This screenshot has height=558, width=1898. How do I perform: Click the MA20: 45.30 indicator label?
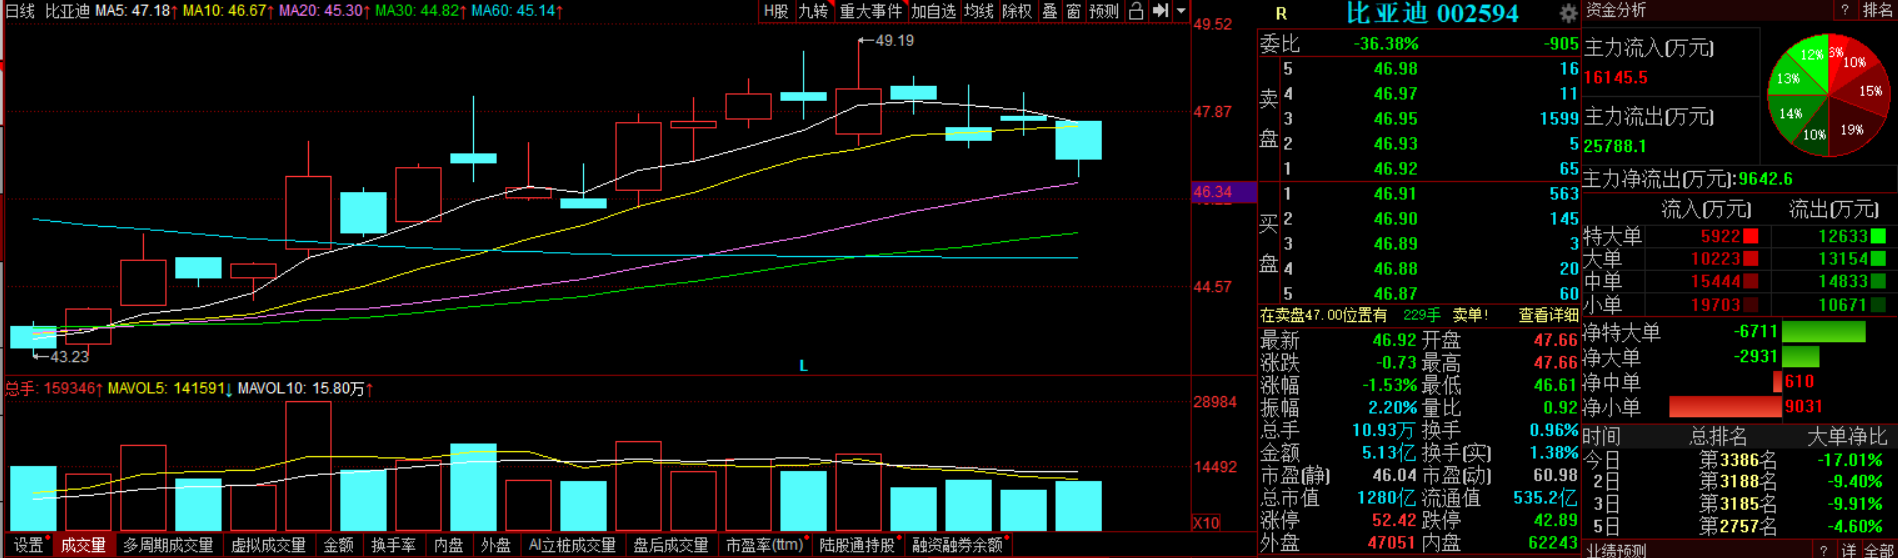tap(325, 11)
